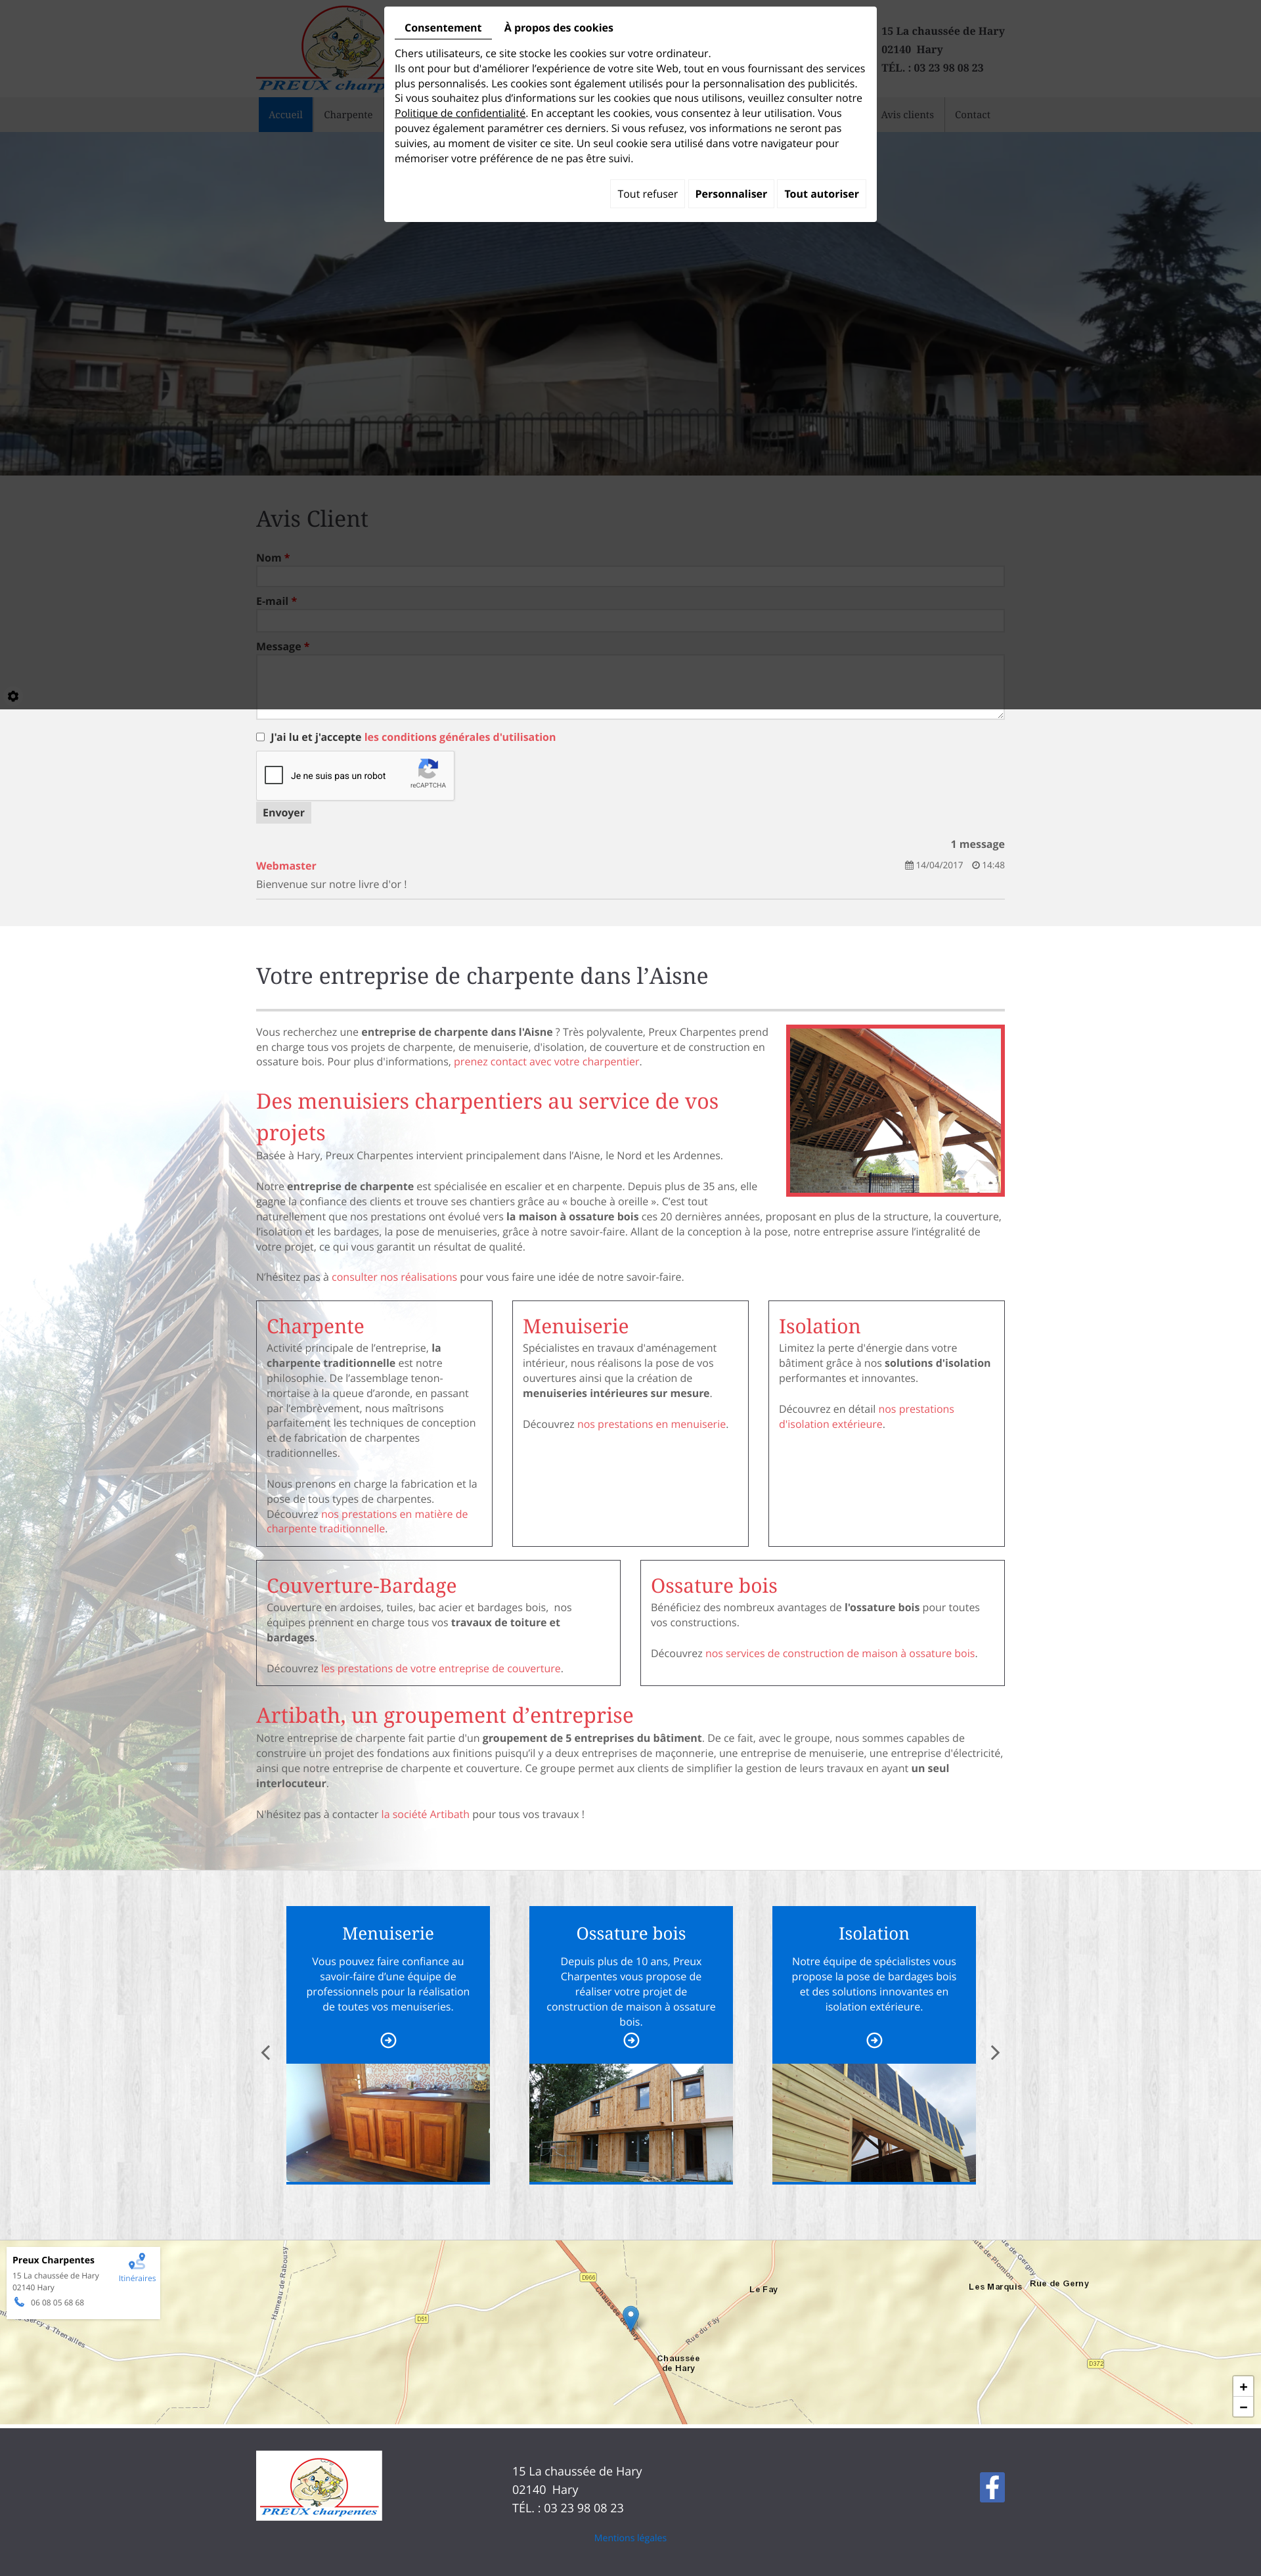Open the Accueil menu item
1261x2576 pixels.
tap(285, 115)
